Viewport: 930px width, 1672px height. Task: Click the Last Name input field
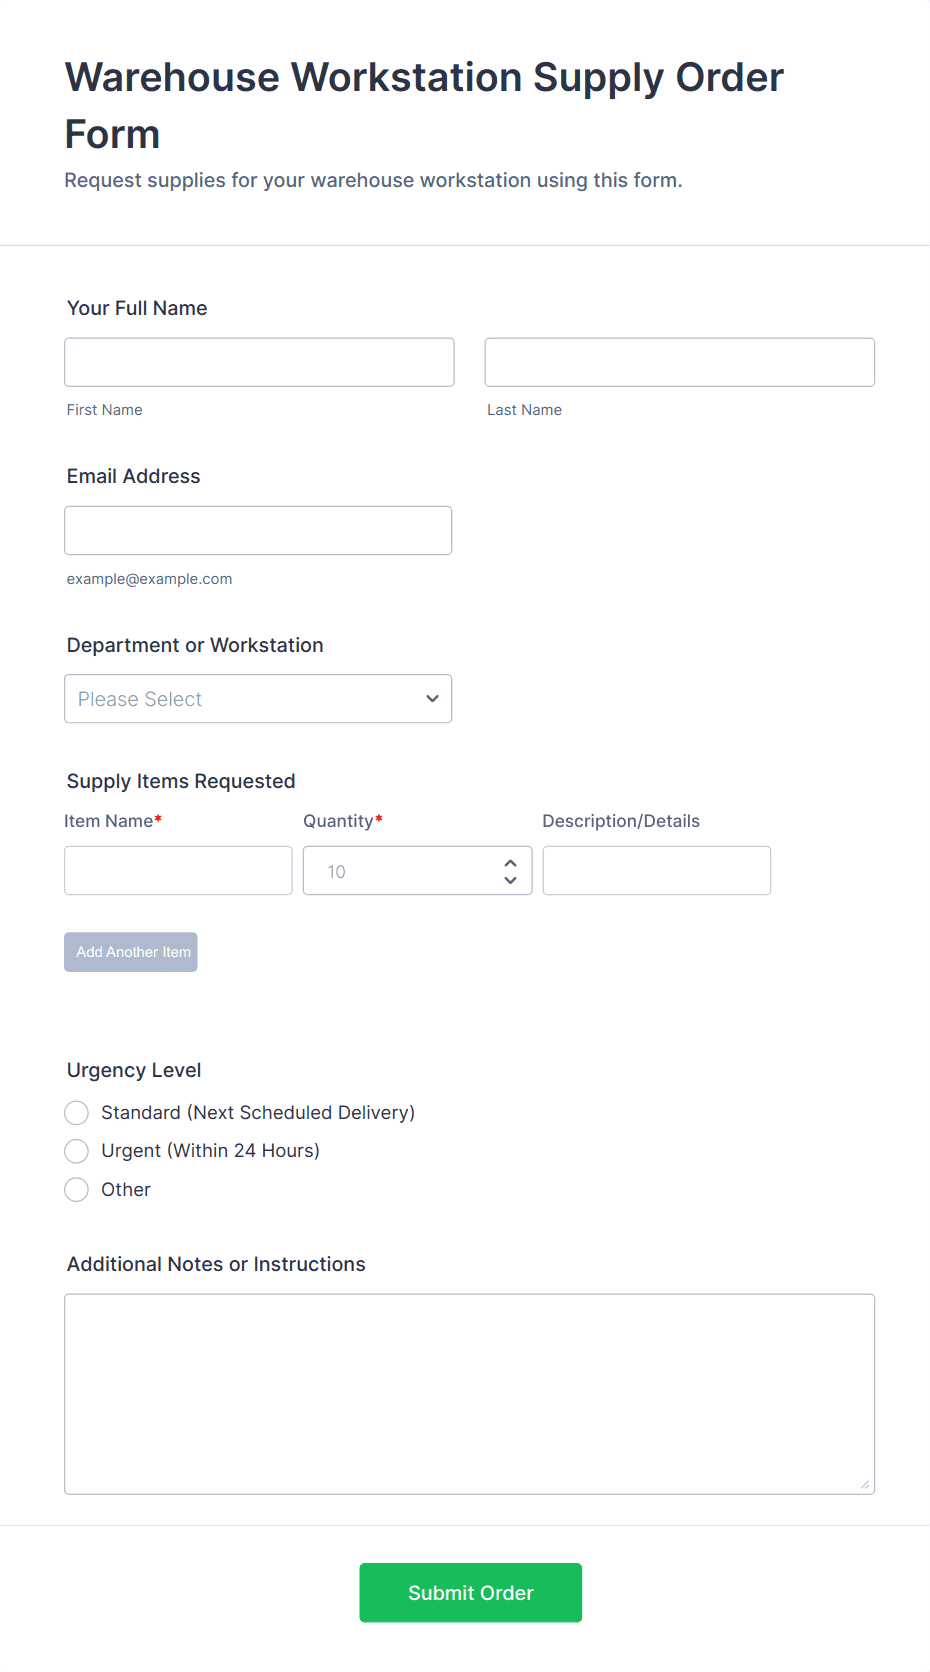[x=680, y=362]
